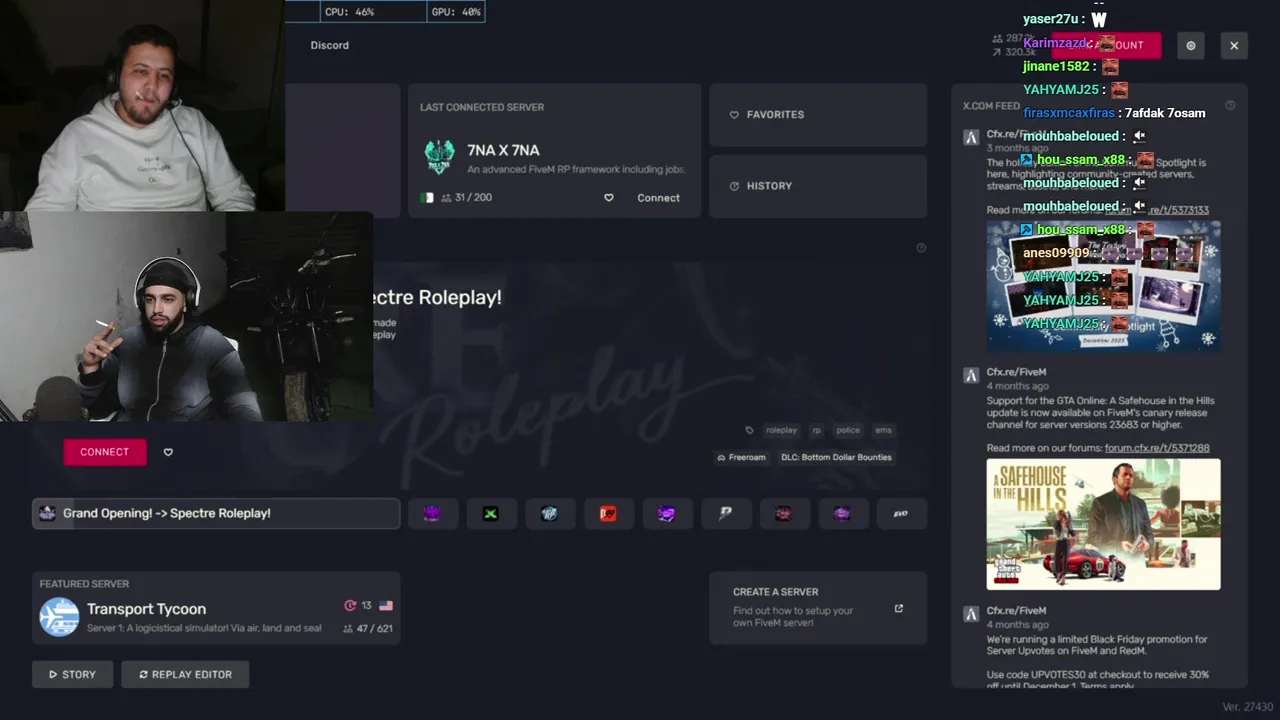Click the roleplay tag
Viewport: 1280px width, 720px height.
tap(781, 430)
